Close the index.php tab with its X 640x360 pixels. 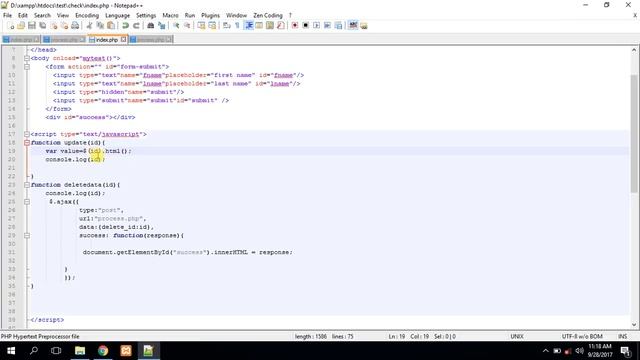tap(123, 40)
